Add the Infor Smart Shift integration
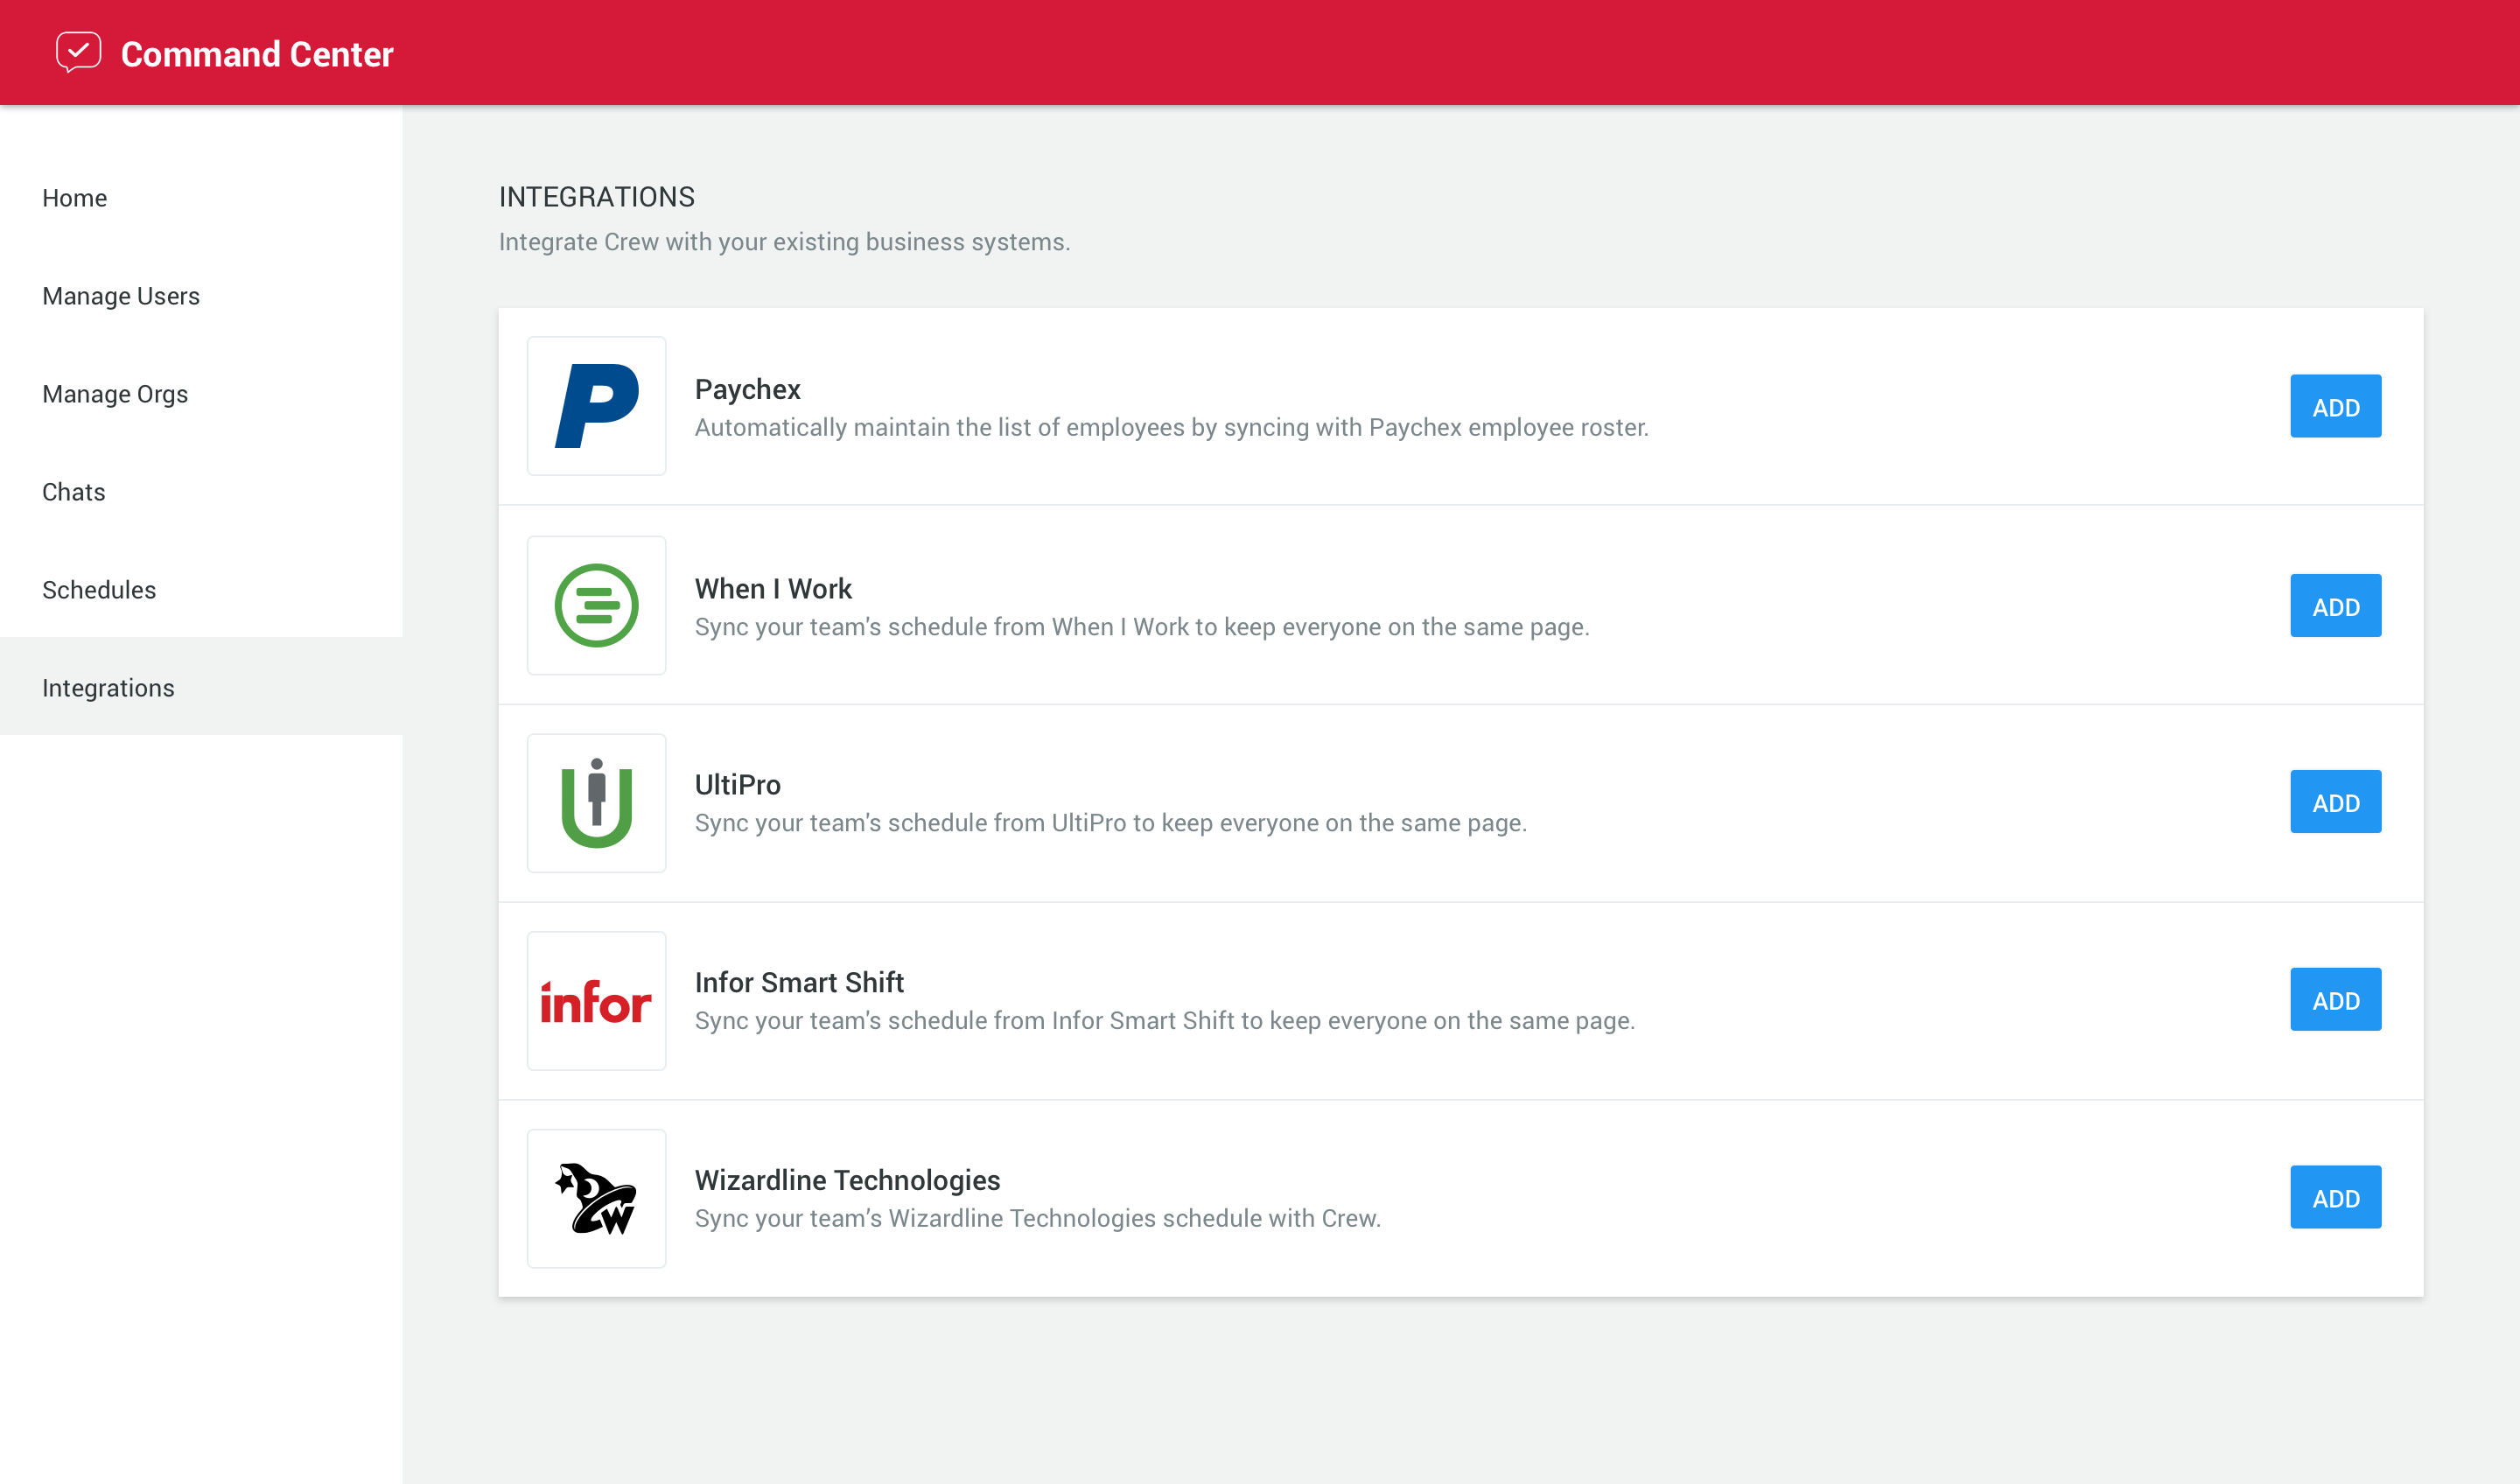The width and height of the screenshot is (2520, 1484). [x=2335, y=1000]
